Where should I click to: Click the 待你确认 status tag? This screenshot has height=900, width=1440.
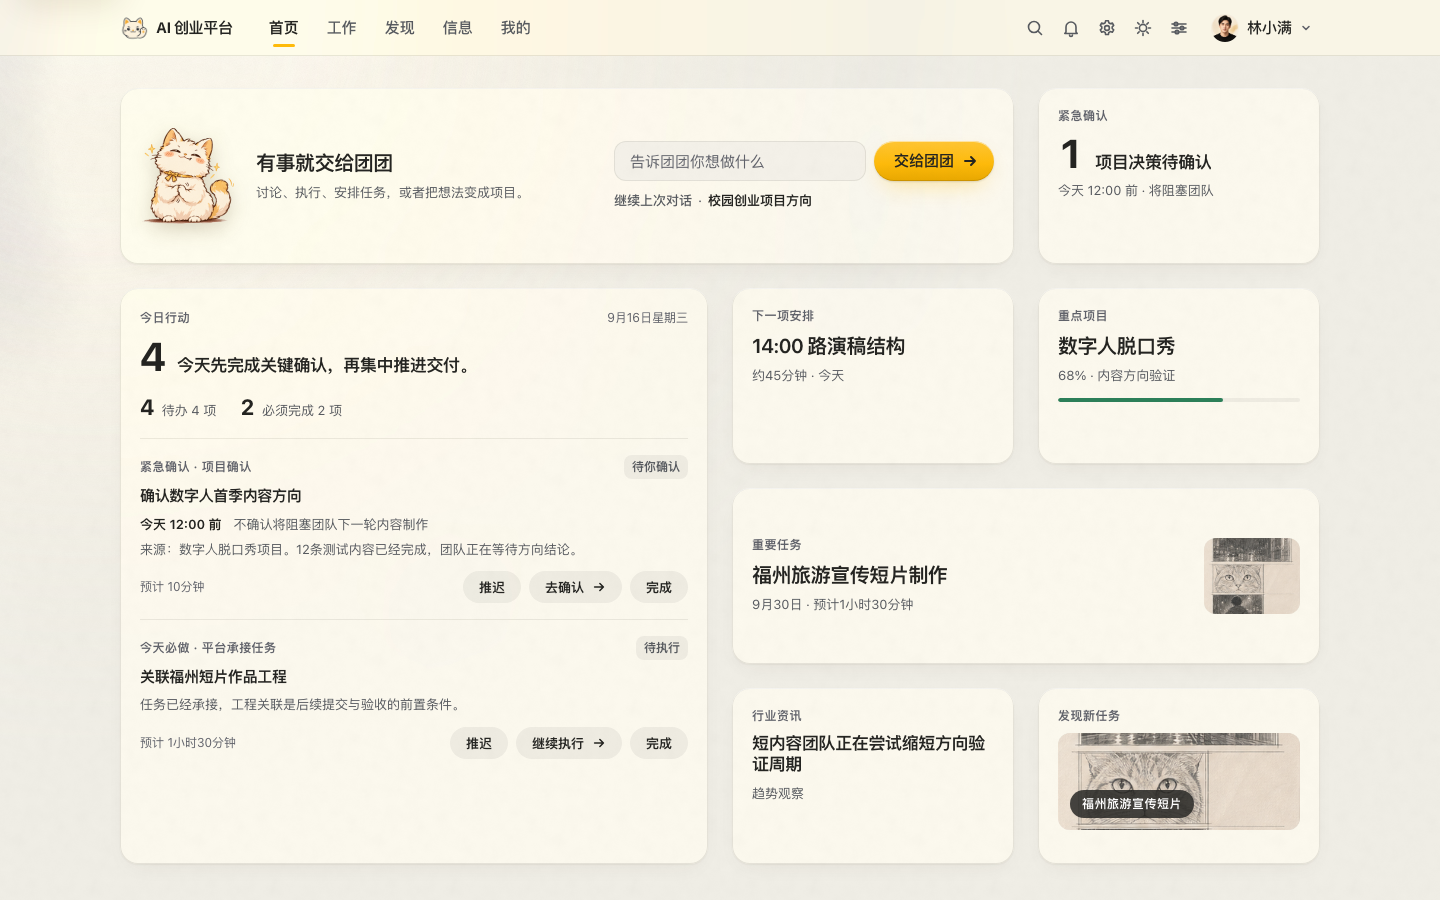pyautogui.click(x=656, y=467)
